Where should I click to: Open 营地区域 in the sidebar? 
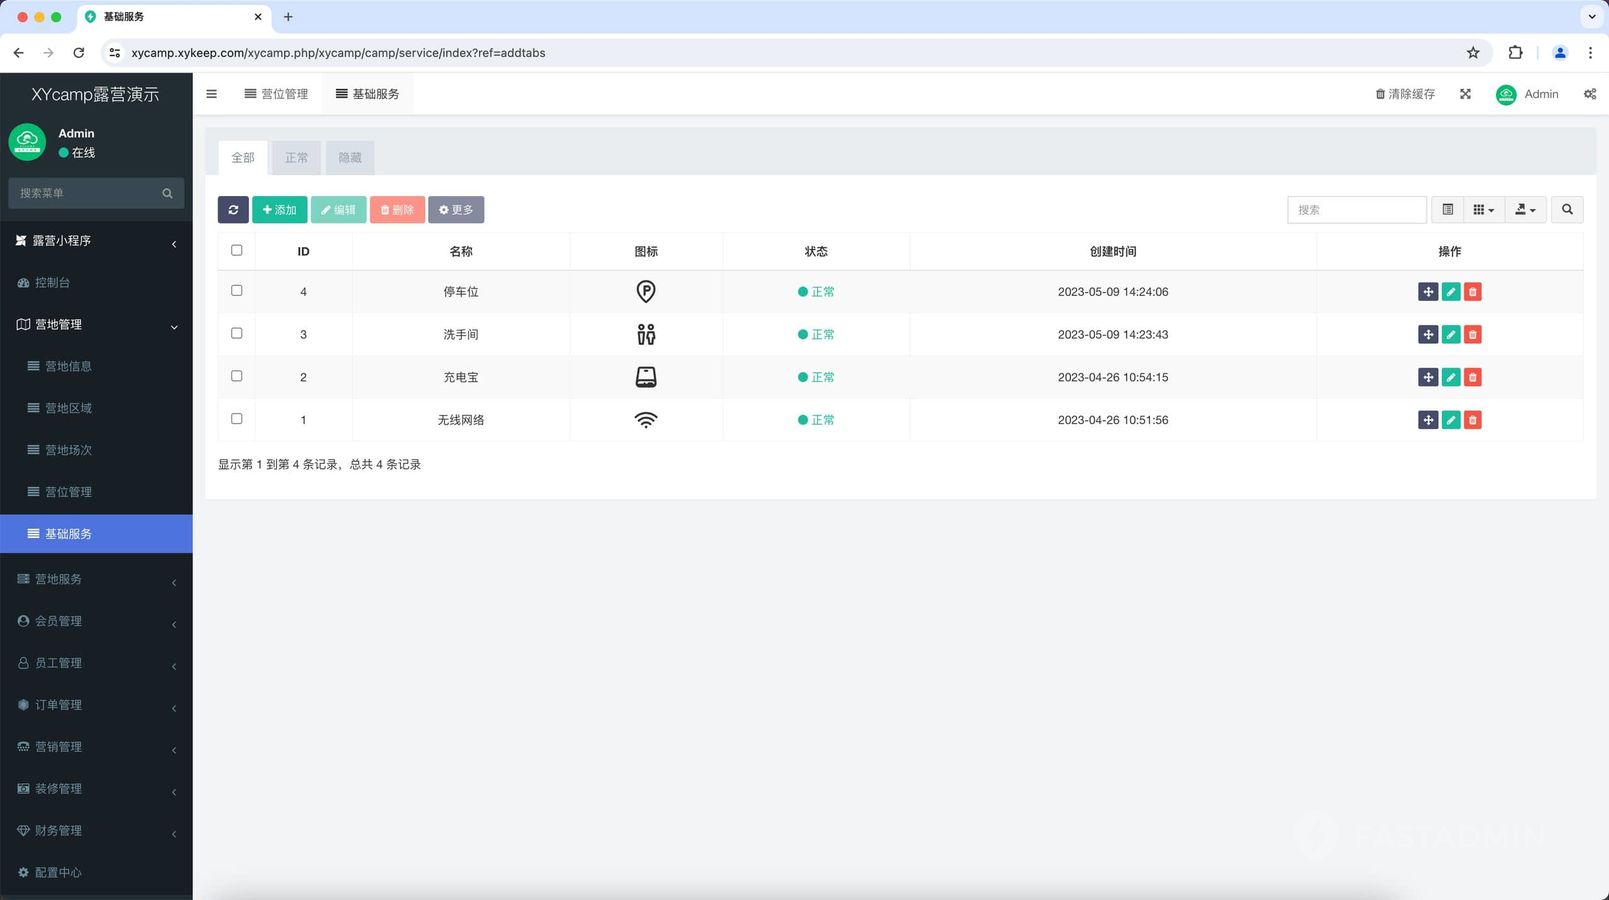click(x=68, y=408)
